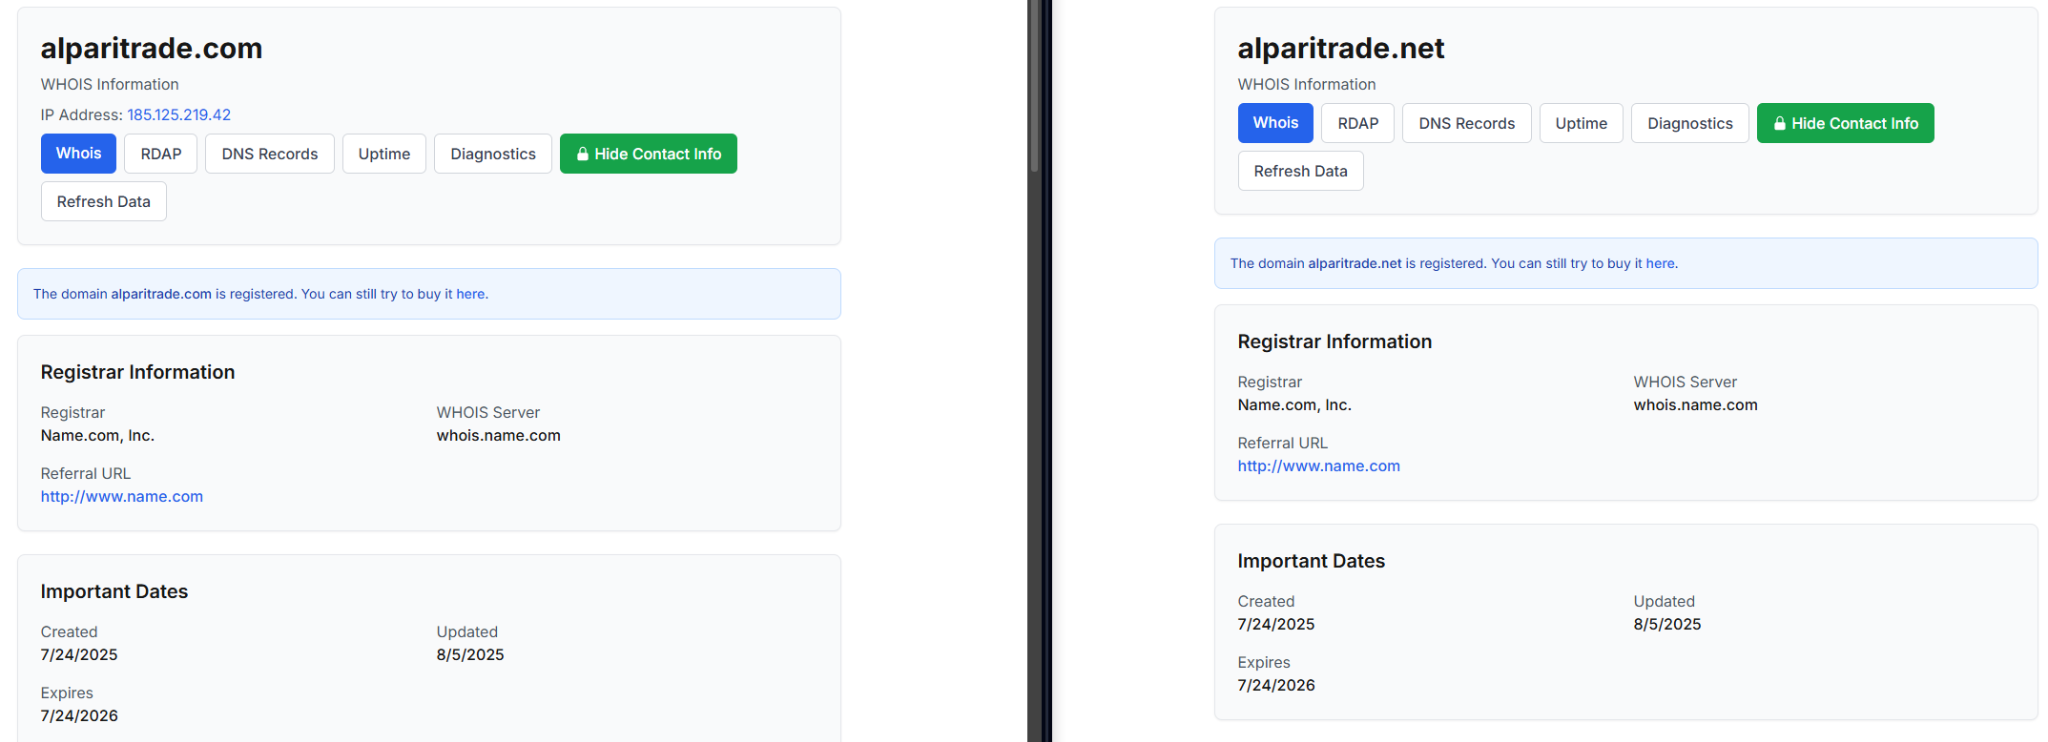This screenshot has height=742, width=2048.
Task: Open the RDAP tab for alparitrade.net
Action: pos(1357,123)
